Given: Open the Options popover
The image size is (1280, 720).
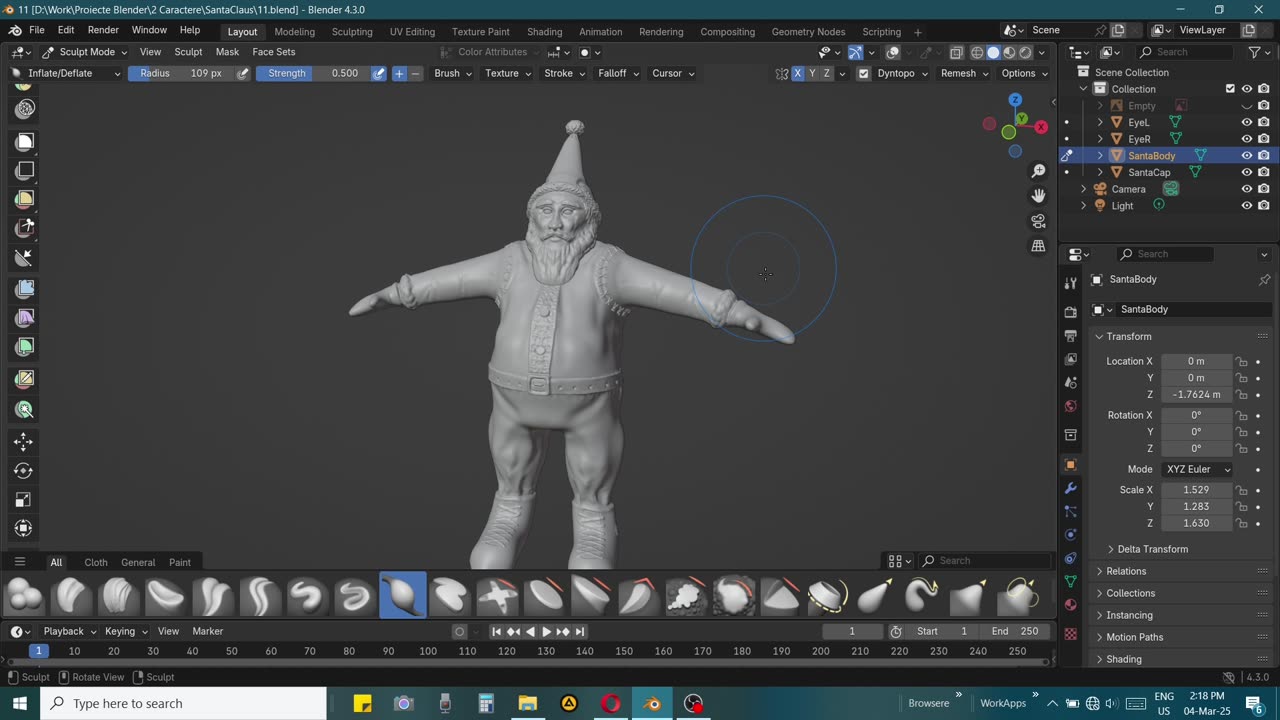Looking at the screenshot, I should pyautogui.click(x=1024, y=73).
